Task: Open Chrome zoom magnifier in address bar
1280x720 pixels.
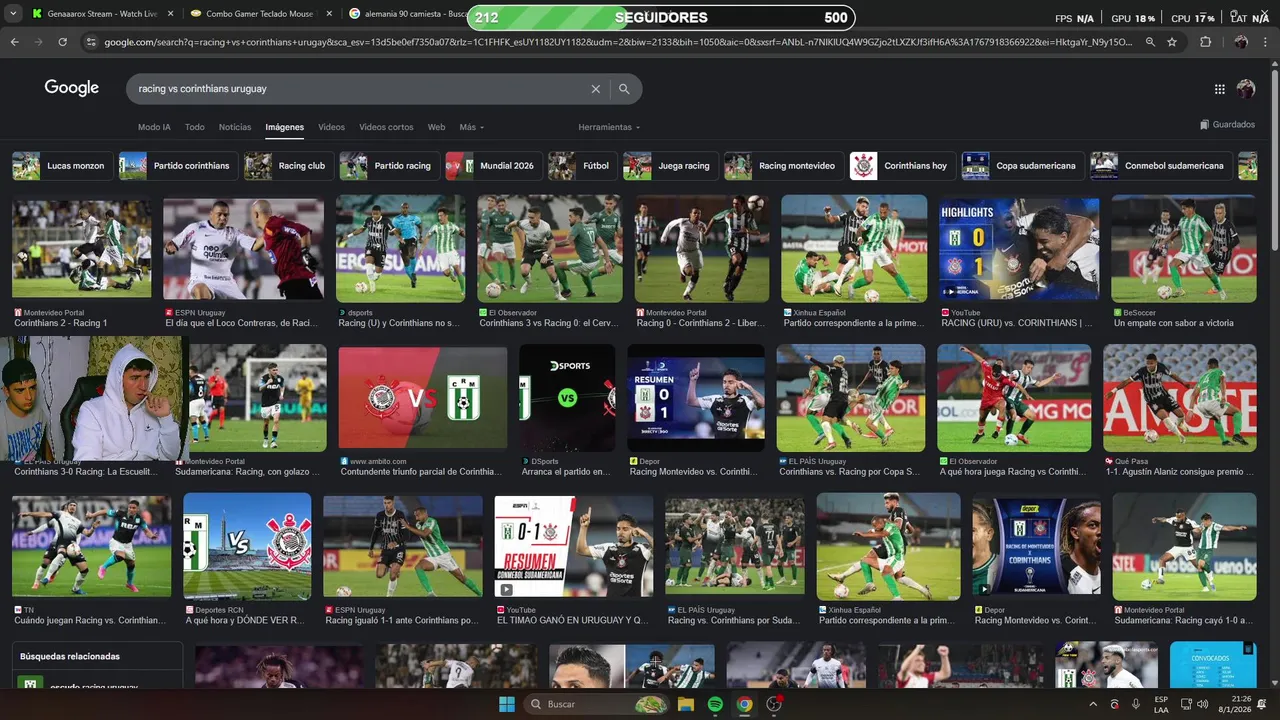Action: tap(1150, 42)
